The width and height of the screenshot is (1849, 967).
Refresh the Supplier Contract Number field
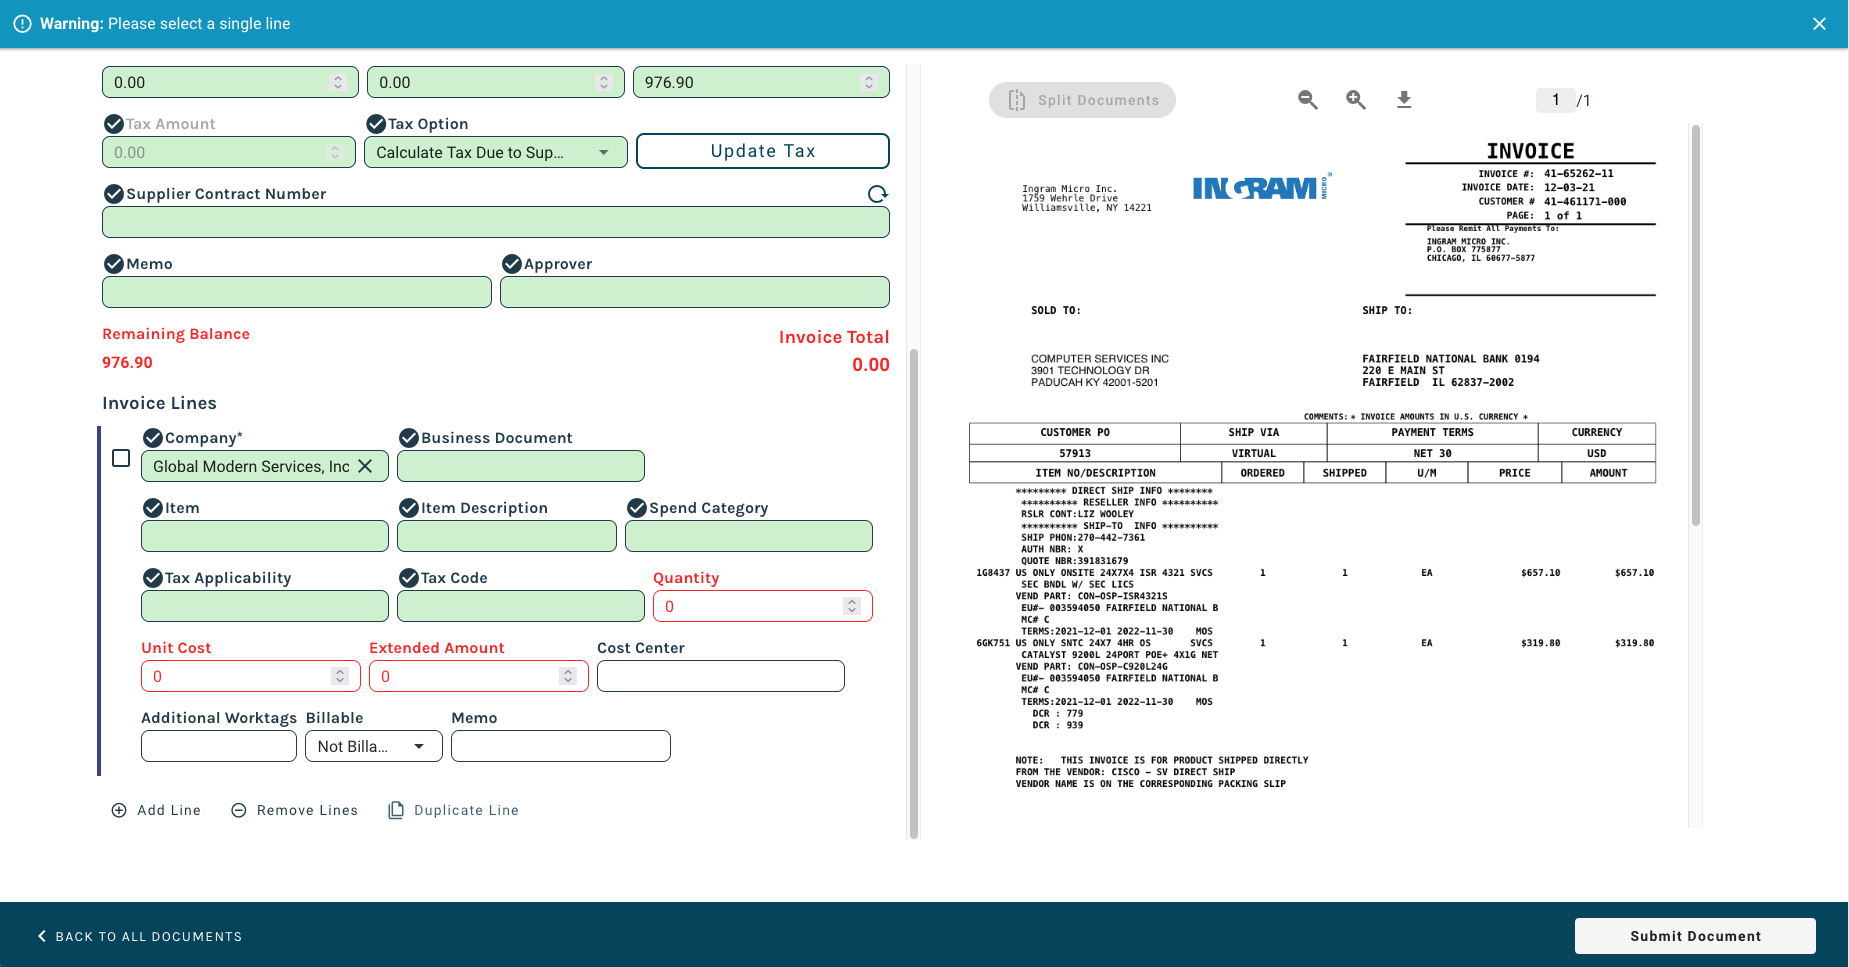coord(877,194)
